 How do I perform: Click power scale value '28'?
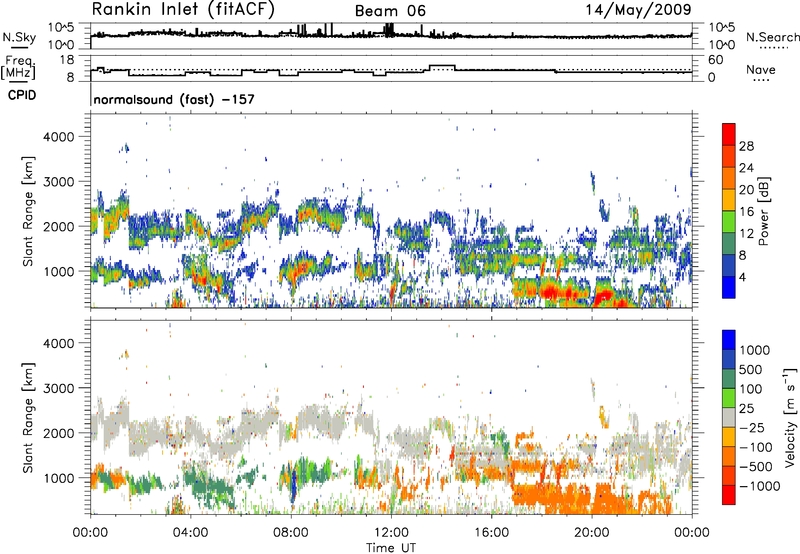point(746,146)
